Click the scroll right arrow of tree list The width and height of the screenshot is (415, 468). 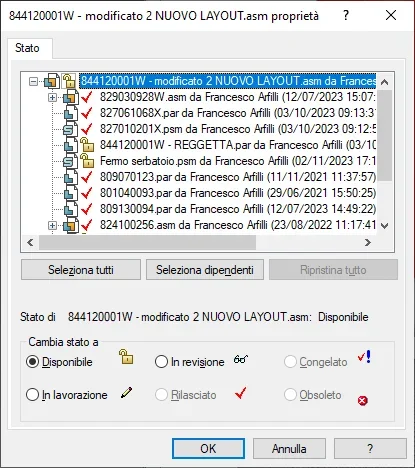[x=368, y=242]
